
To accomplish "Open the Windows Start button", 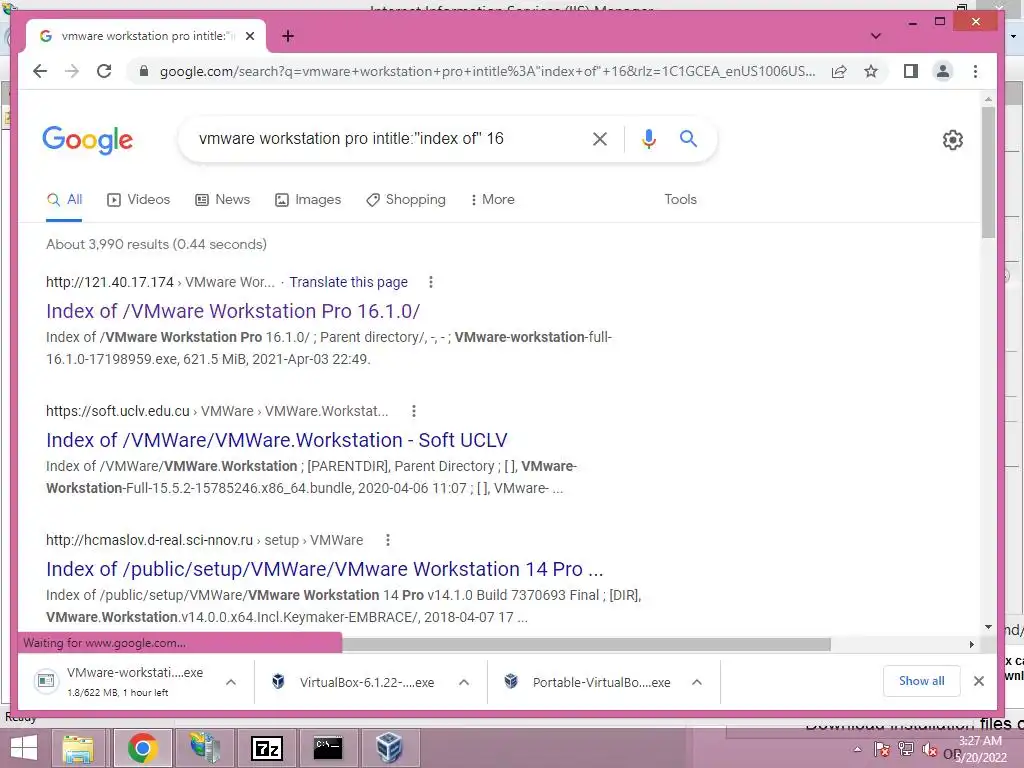I will (x=24, y=748).
